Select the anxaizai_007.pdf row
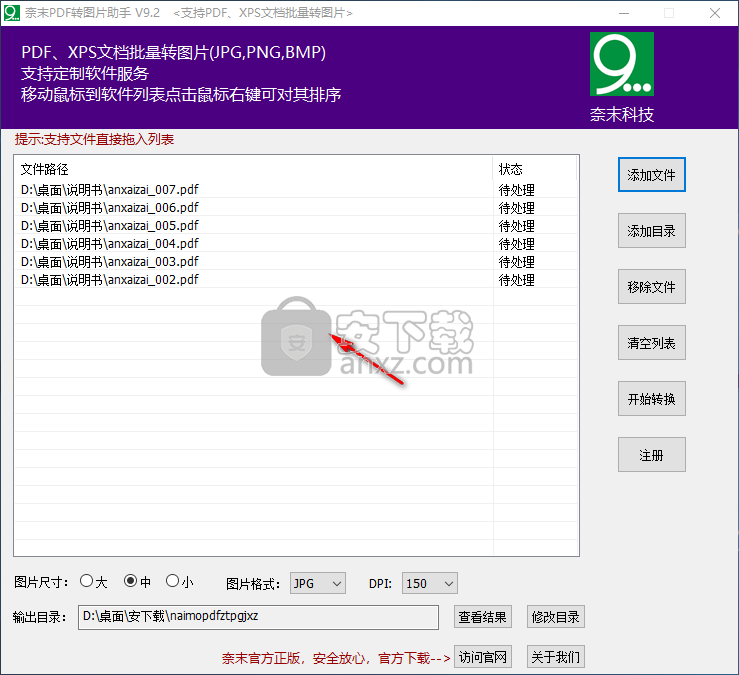The height and width of the screenshot is (675, 739). pyautogui.click(x=296, y=189)
